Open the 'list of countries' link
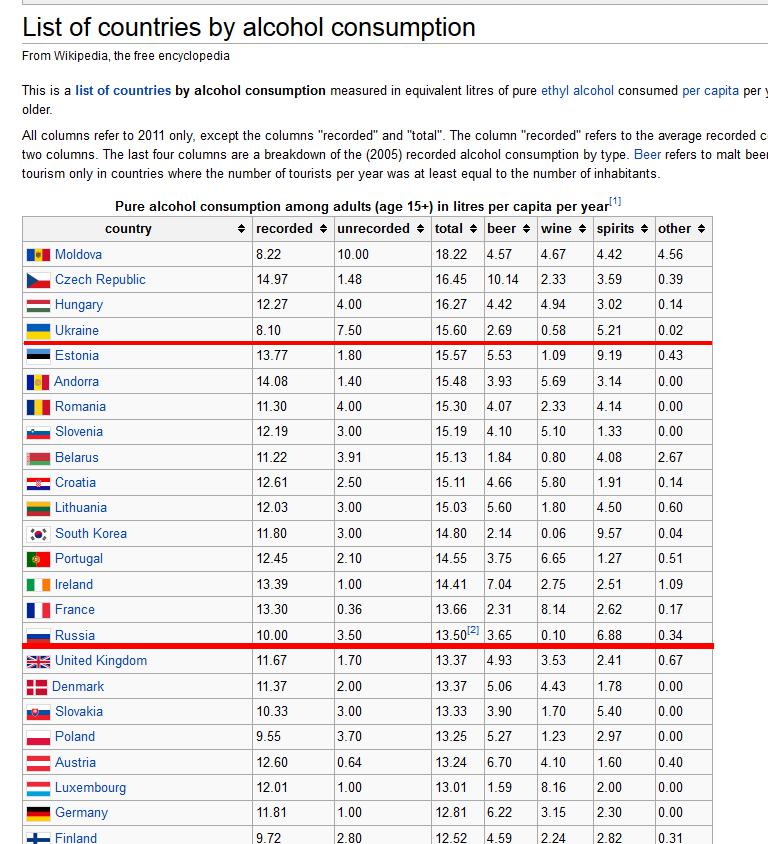The width and height of the screenshot is (768, 844). click(x=123, y=90)
